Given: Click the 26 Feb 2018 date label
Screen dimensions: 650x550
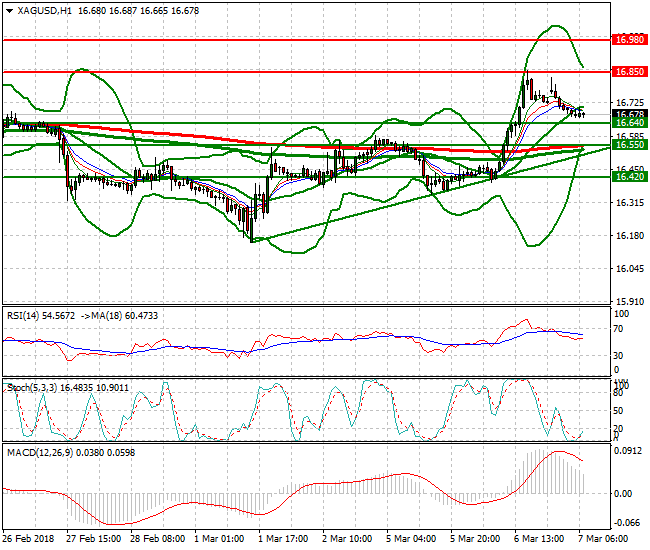Looking at the screenshot, I should point(30,539).
